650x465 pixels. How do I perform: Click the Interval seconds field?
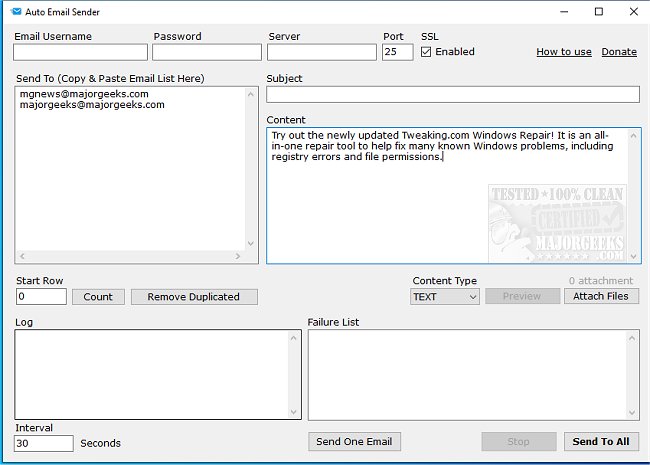click(x=44, y=443)
